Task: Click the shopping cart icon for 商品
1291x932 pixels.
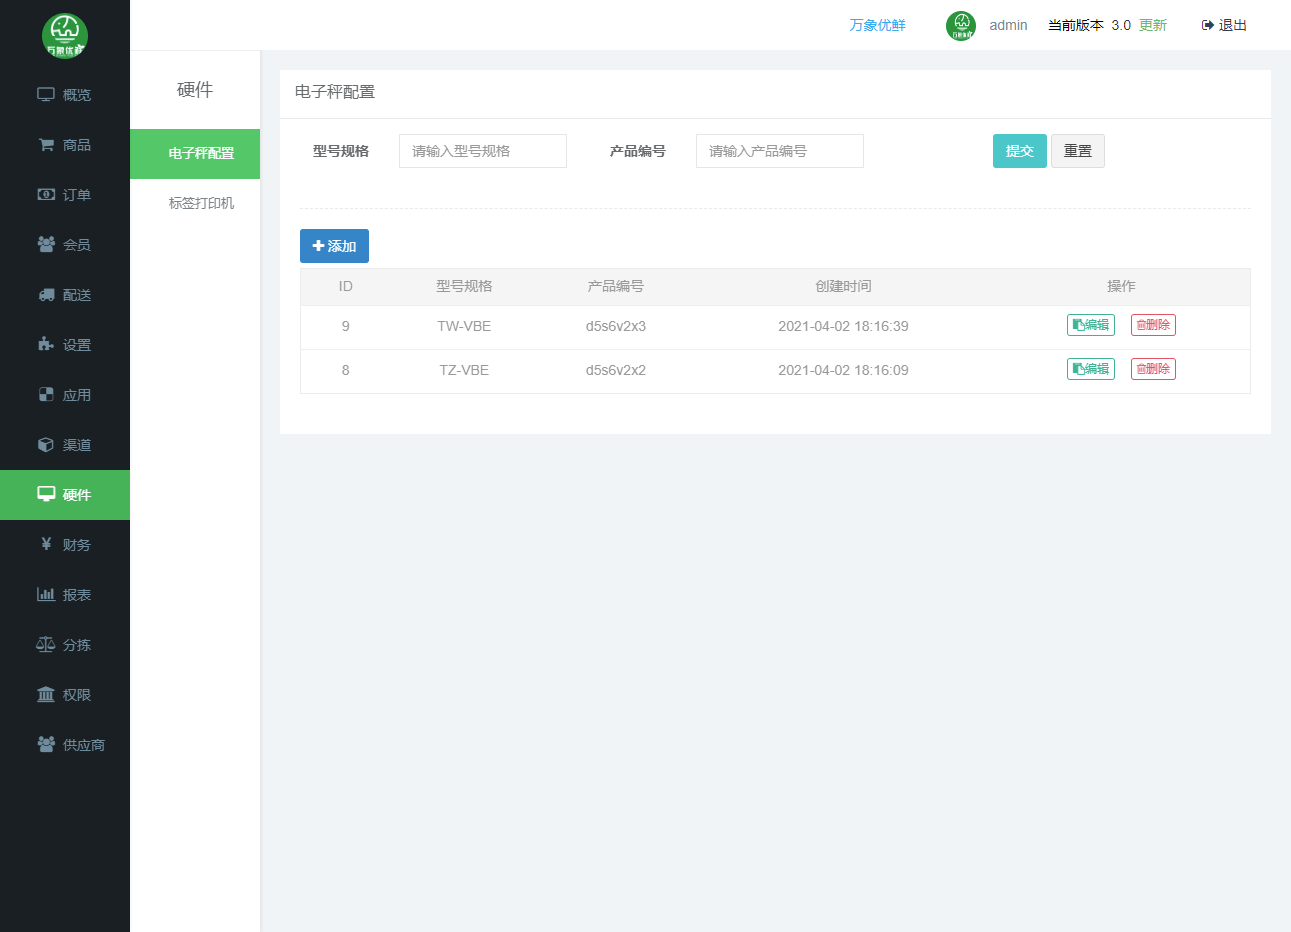Action: (46, 145)
